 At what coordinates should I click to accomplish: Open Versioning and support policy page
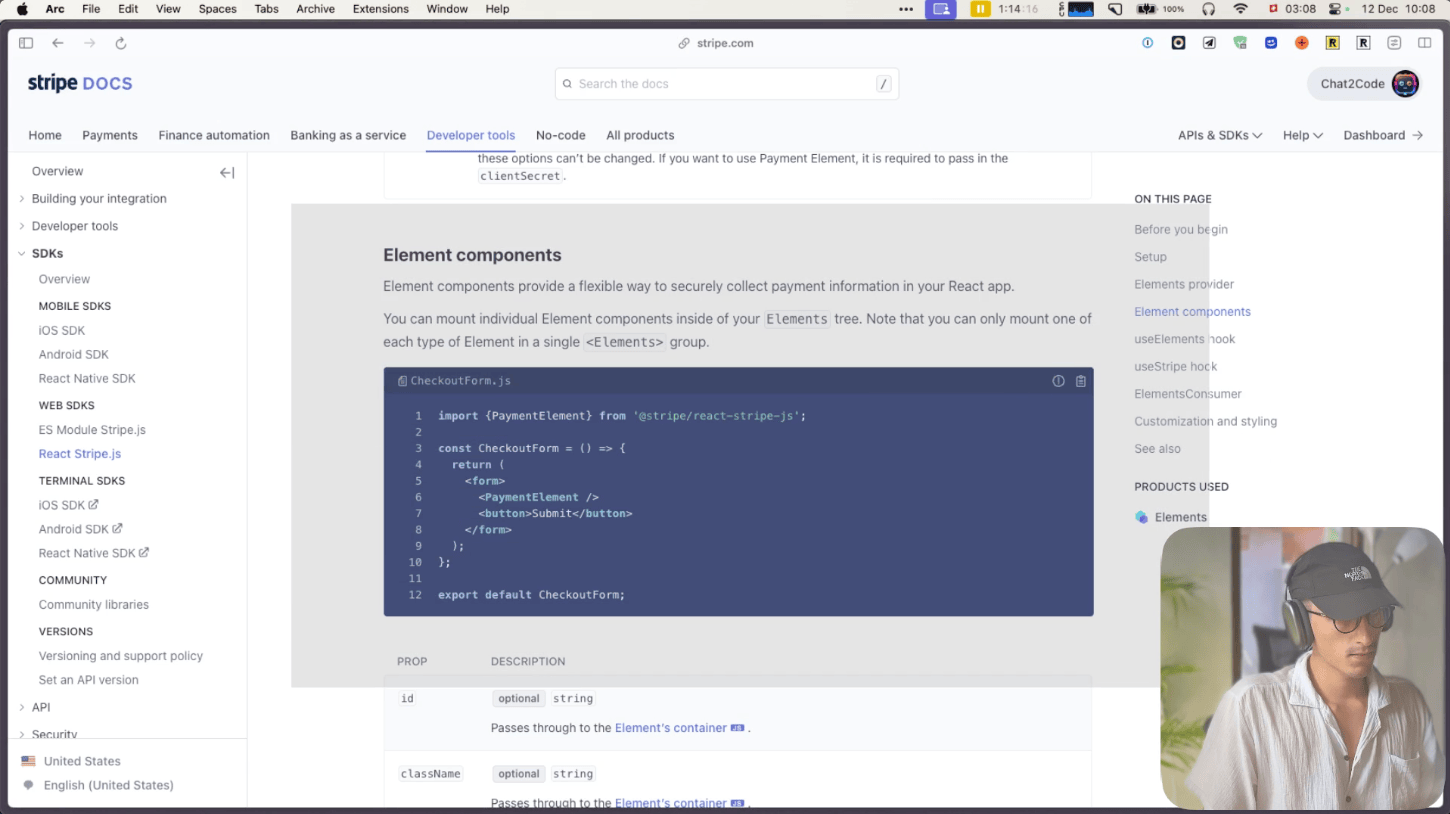[120, 656]
